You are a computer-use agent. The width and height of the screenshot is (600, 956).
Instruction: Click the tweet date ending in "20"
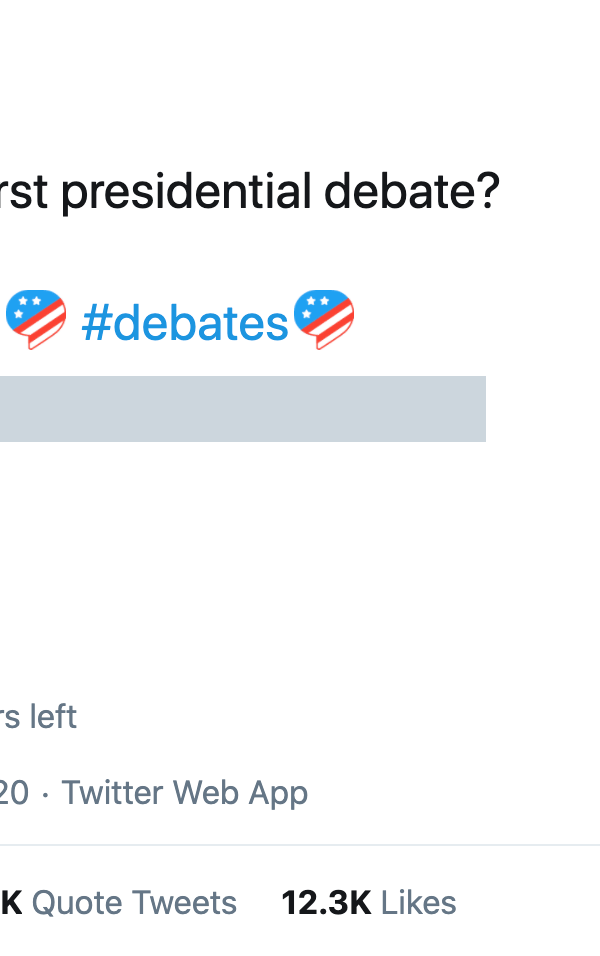click(14, 793)
